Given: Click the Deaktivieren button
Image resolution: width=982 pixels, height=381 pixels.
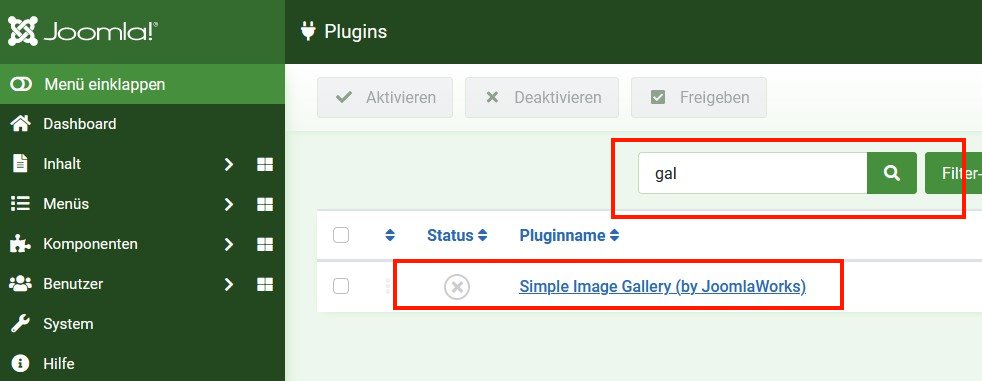Looking at the screenshot, I should point(542,98).
